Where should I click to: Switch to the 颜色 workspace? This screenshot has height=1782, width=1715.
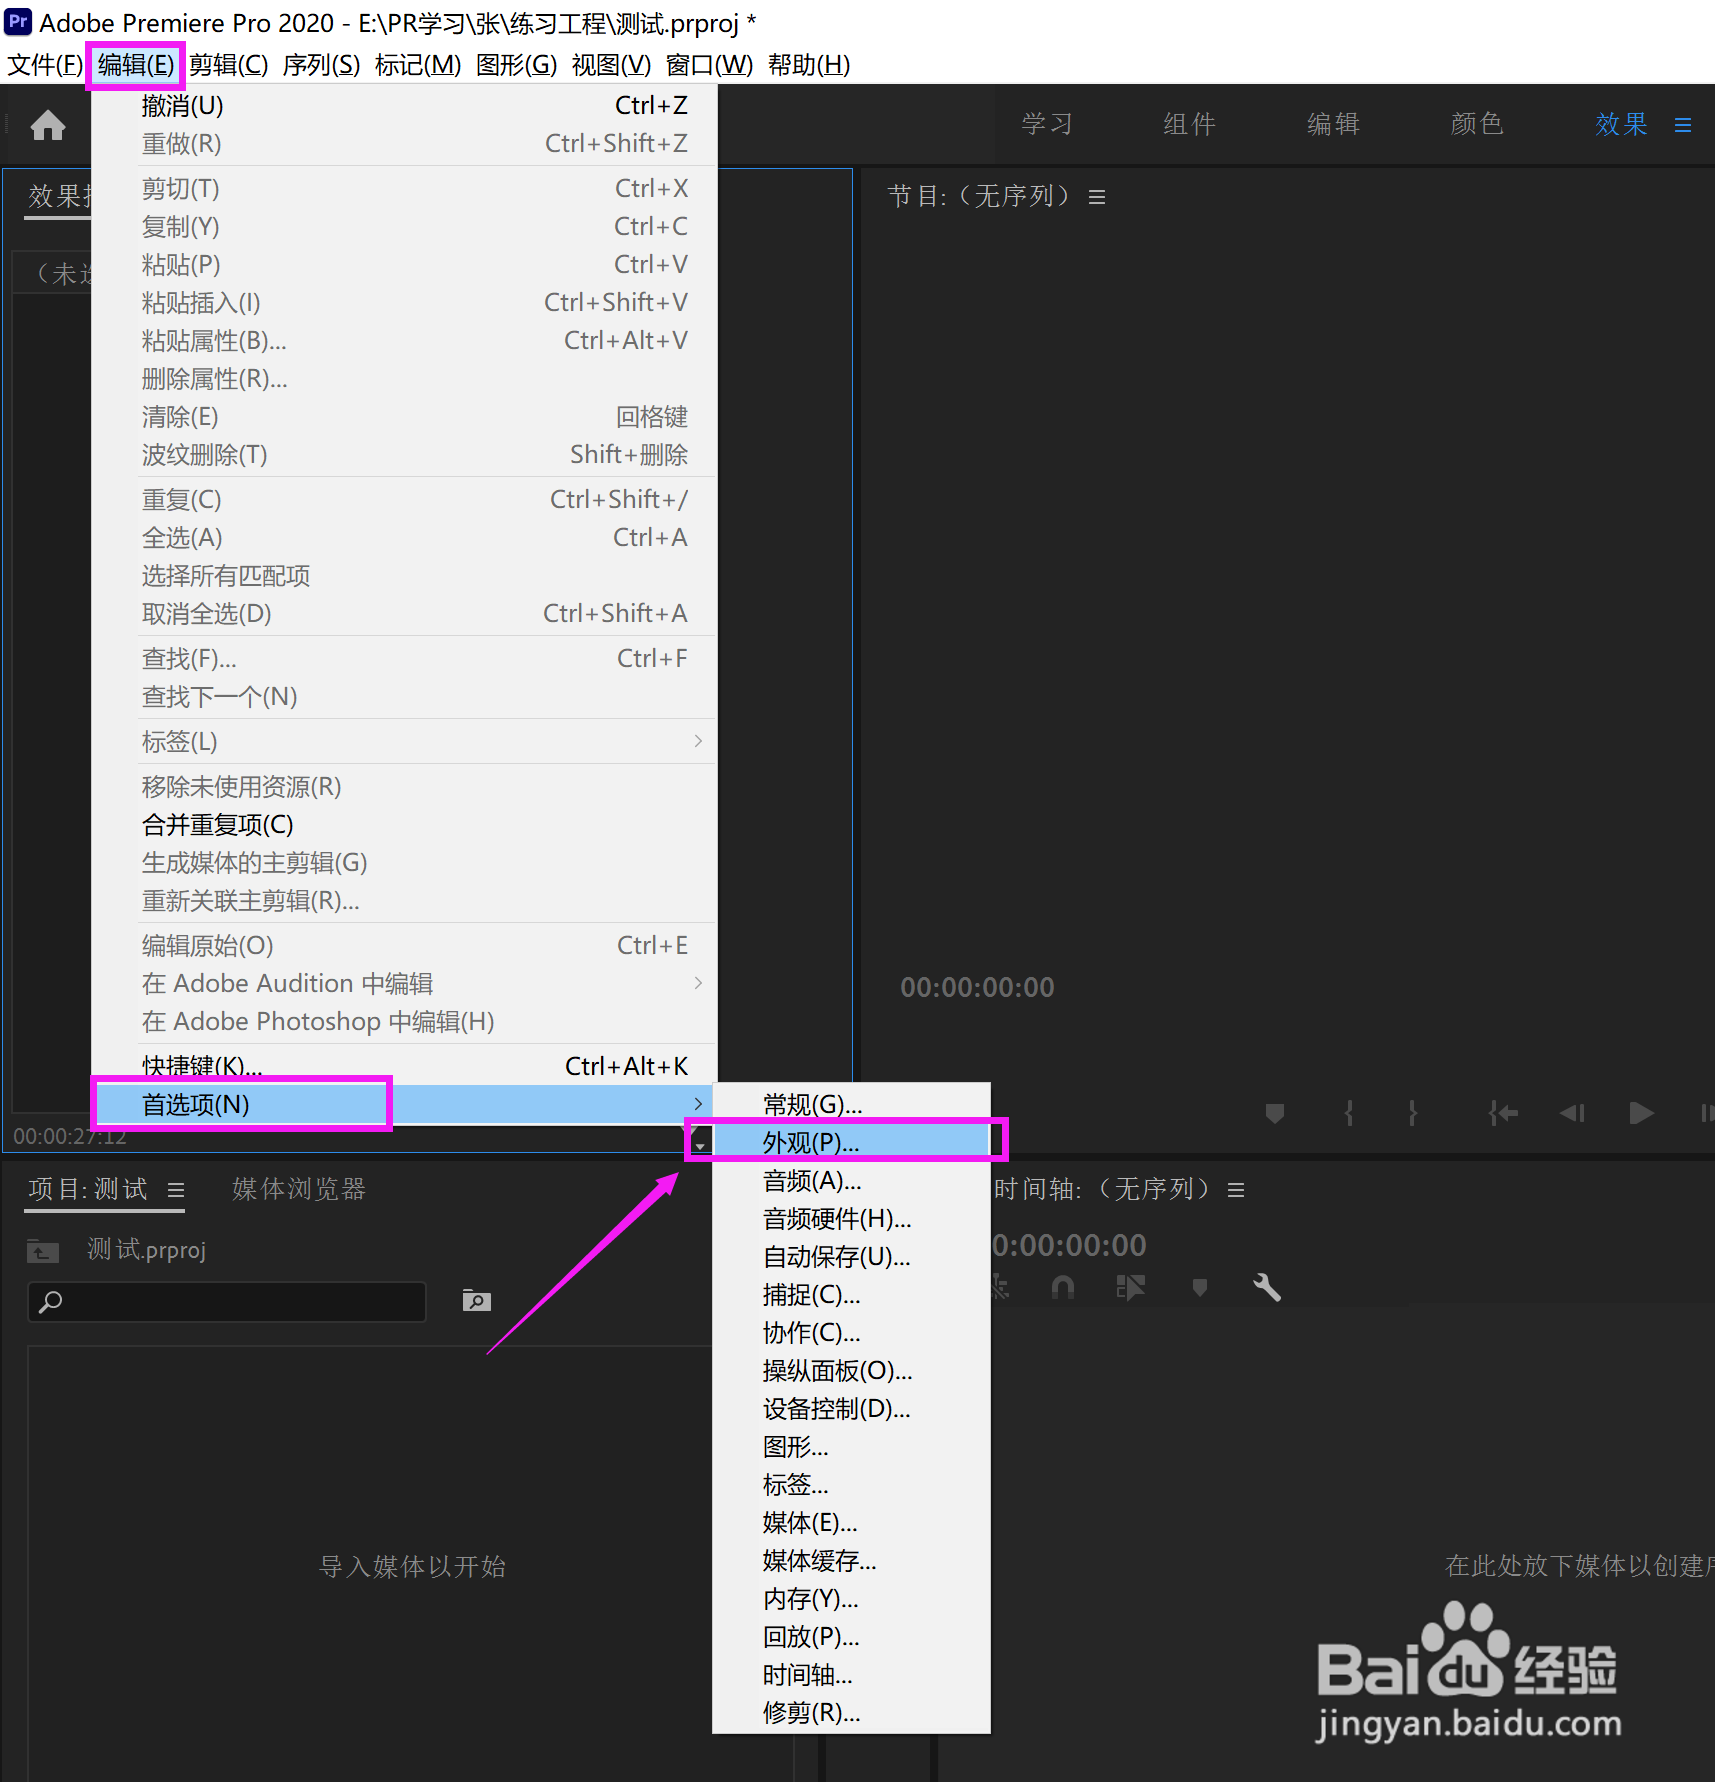[1477, 124]
